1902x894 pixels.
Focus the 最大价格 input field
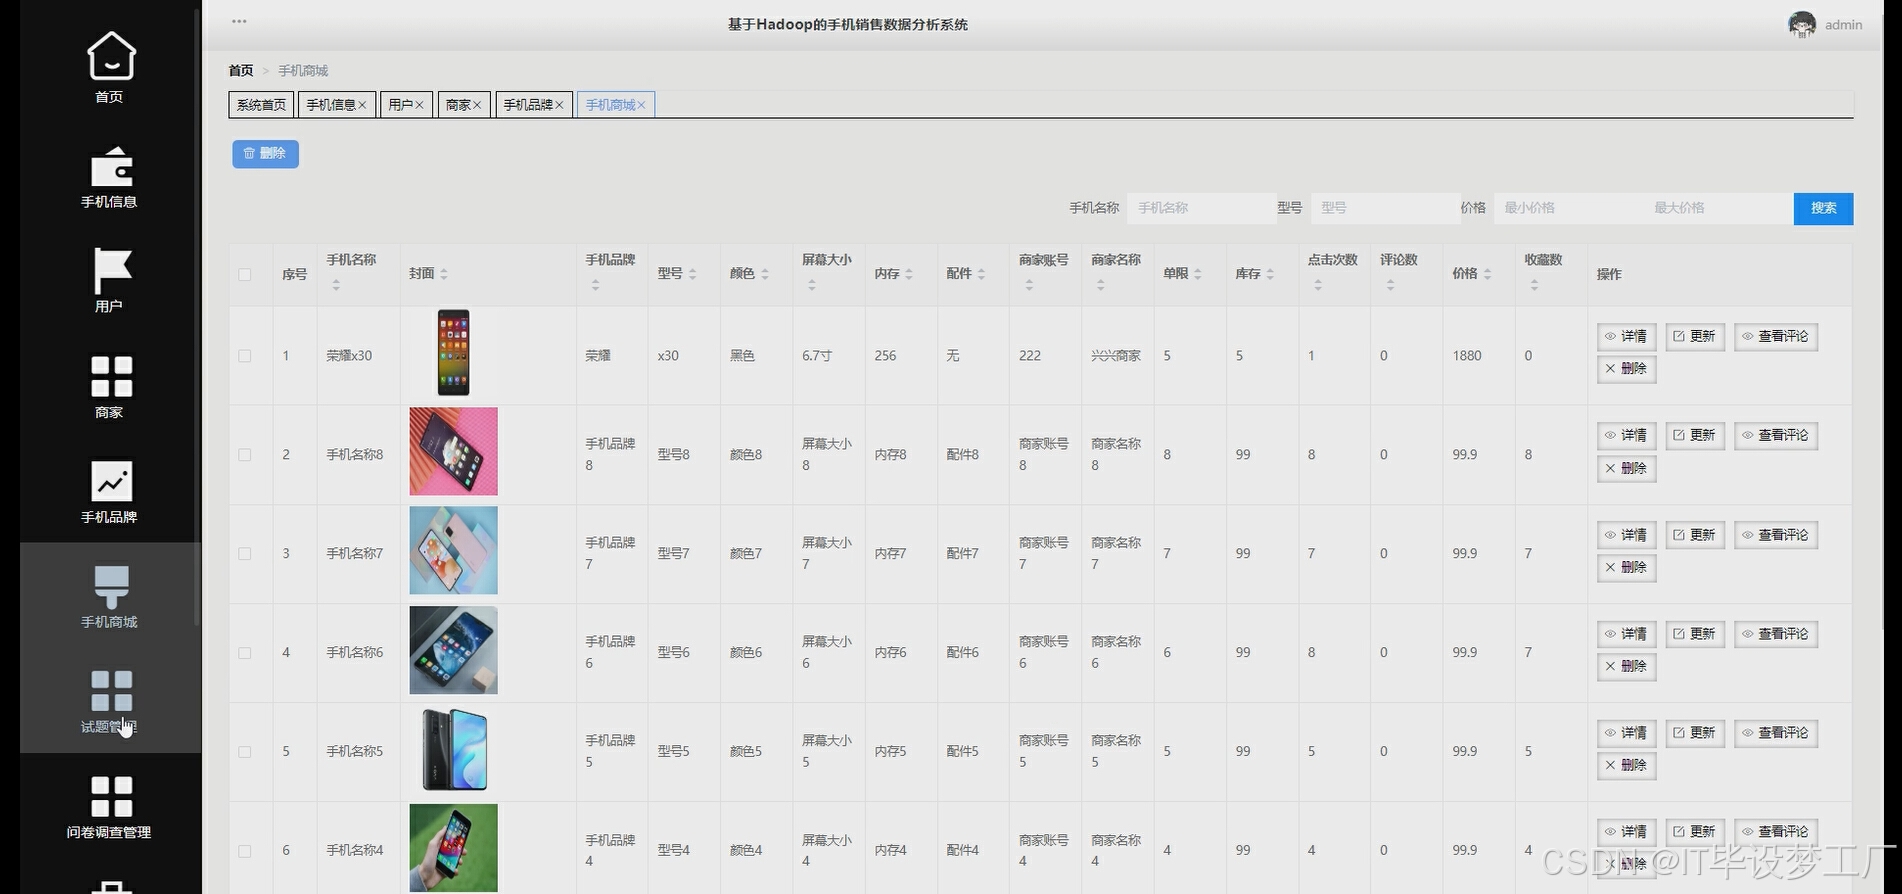click(x=1718, y=208)
